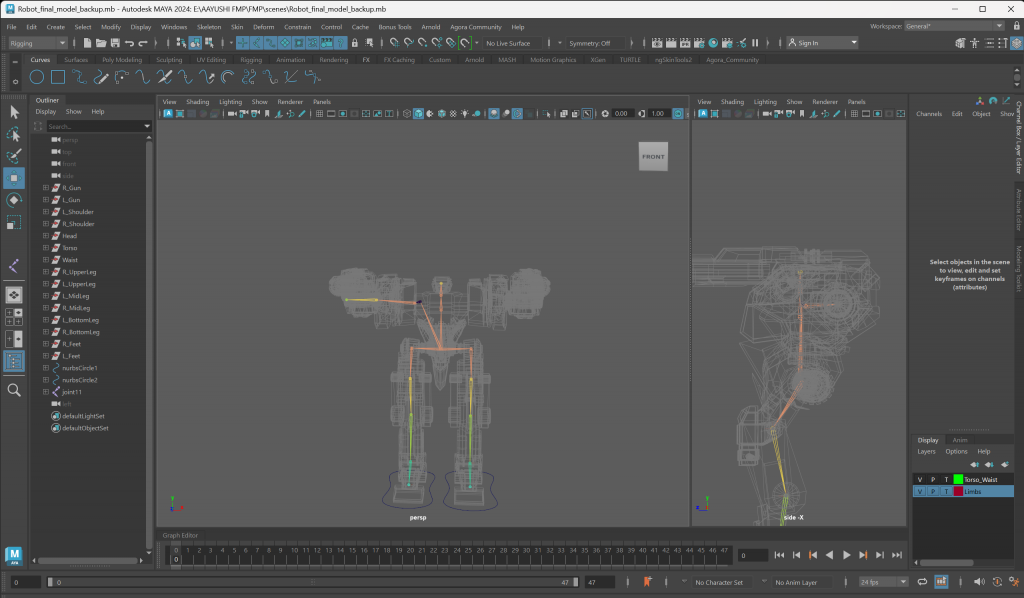The height and width of the screenshot is (598, 1024).
Task: Click the Save Scene icon
Action: 116,43
